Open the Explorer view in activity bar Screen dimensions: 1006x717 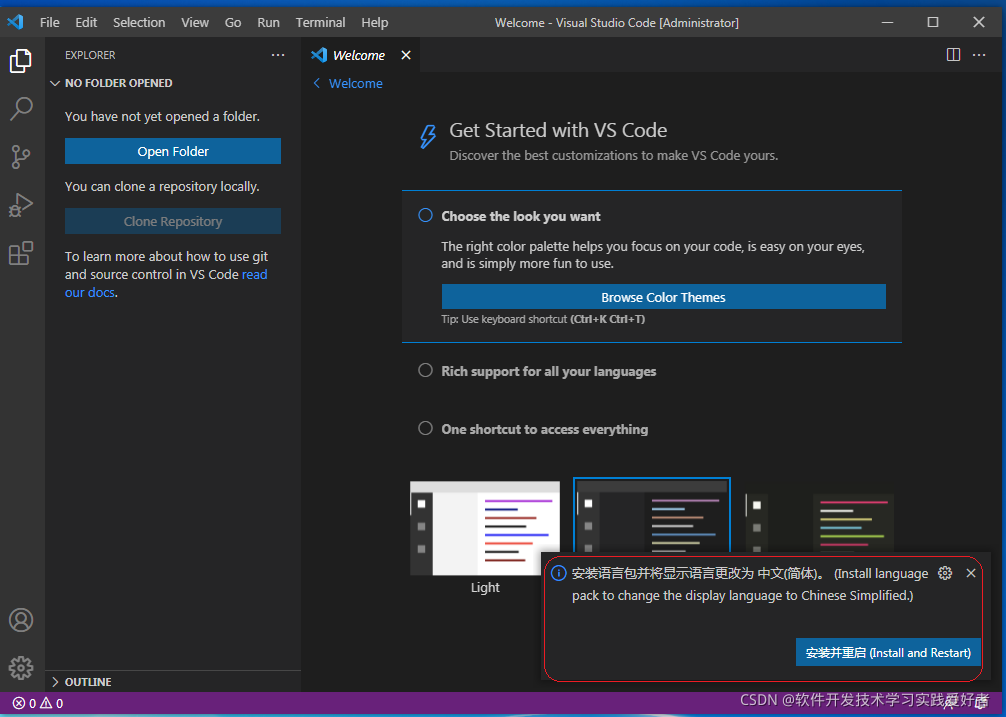pyautogui.click(x=21, y=61)
